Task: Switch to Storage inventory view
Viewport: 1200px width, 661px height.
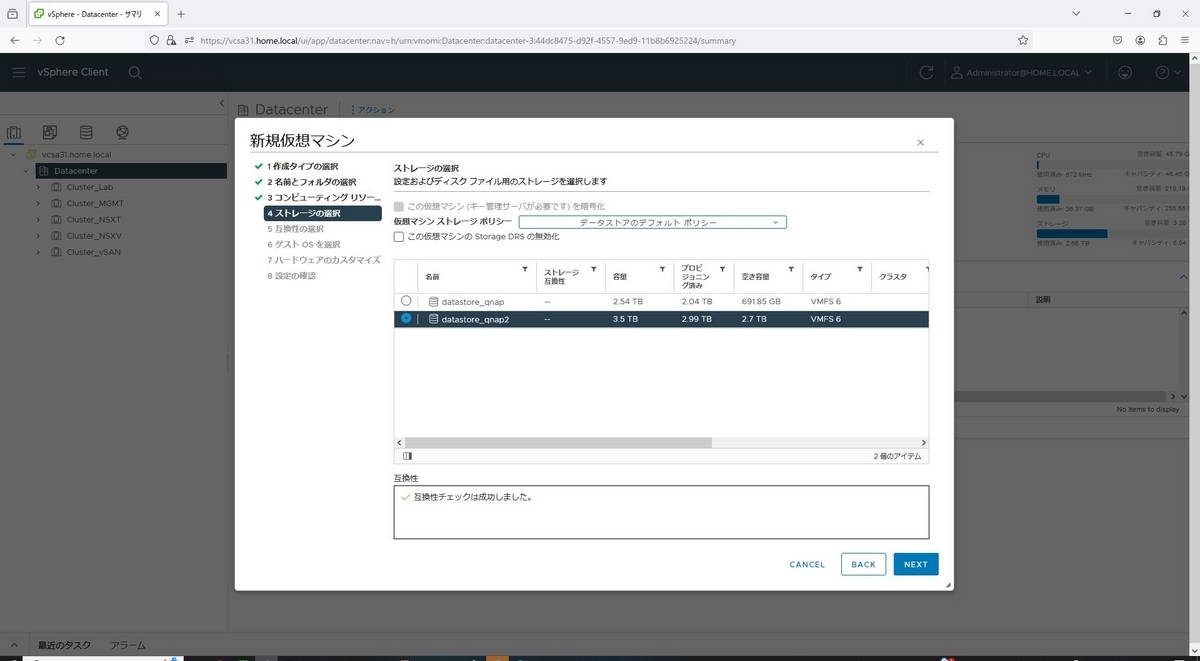Action: coord(86,132)
